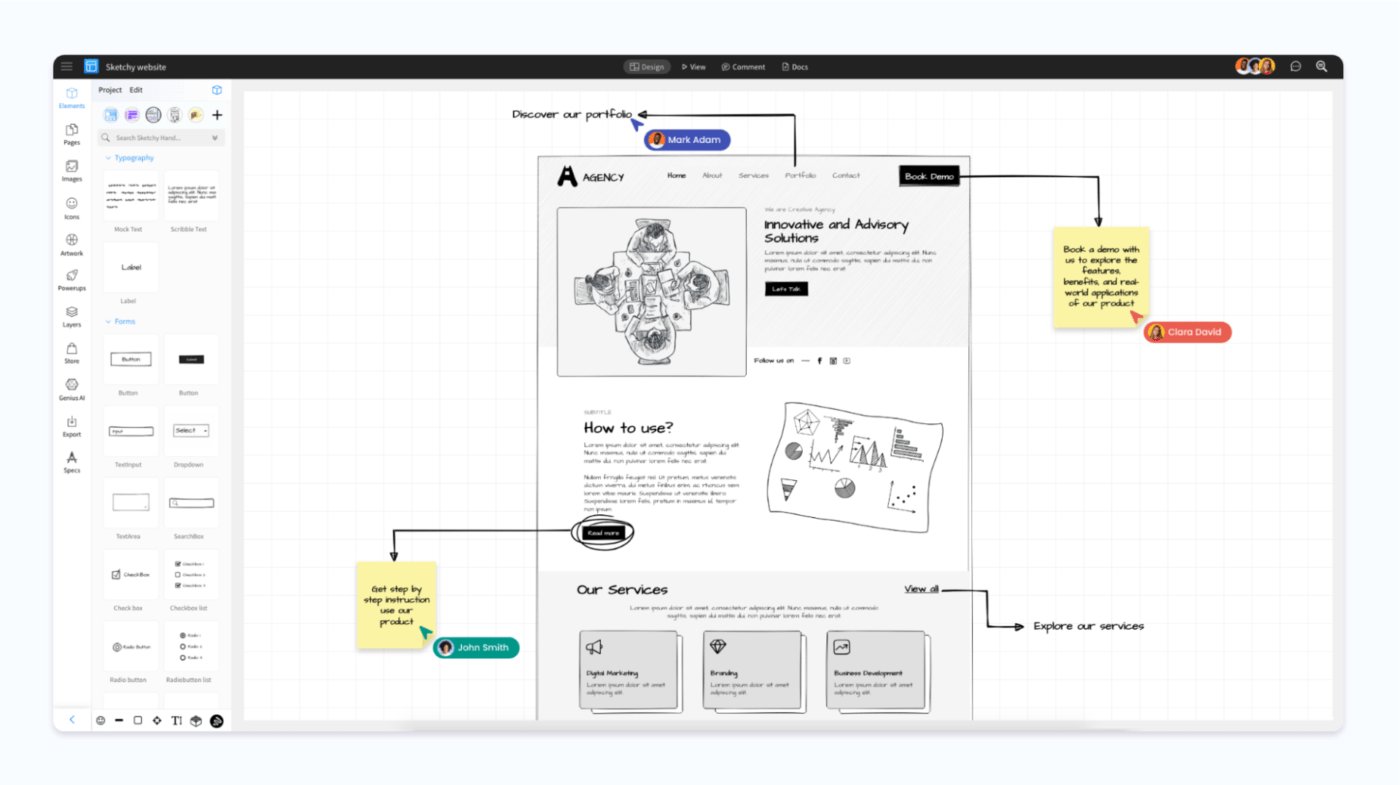Click the blue app logo beside Sketchy website

(91, 67)
